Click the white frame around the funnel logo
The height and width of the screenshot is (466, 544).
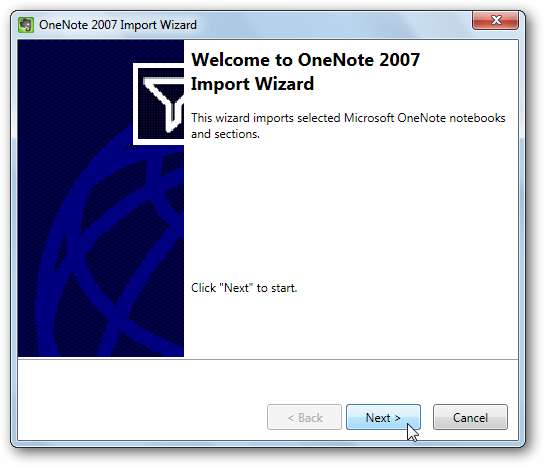pyautogui.click(x=135, y=104)
